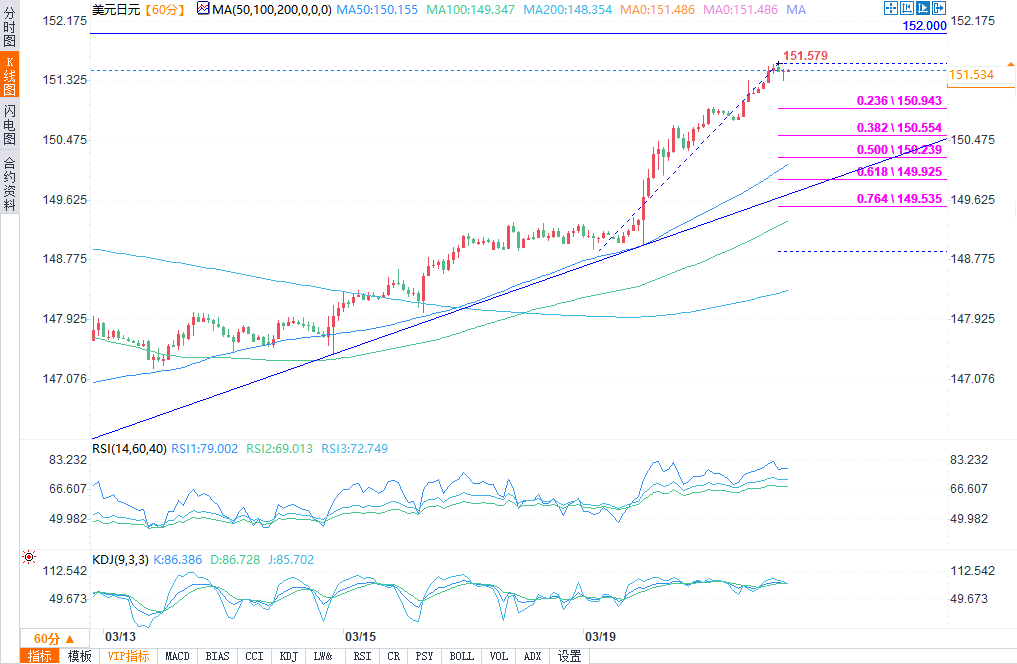Select the RSI indicator button in bottom bar
Image resolution: width=1017 pixels, height=664 pixels.
(x=363, y=656)
